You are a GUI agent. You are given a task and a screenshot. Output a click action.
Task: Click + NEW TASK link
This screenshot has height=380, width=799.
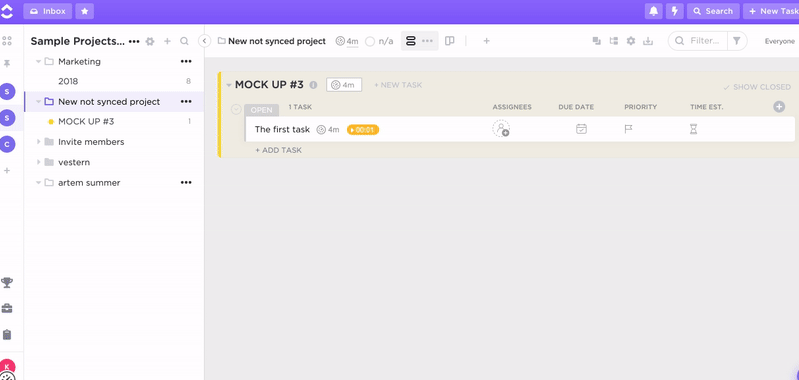click(398, 85)
